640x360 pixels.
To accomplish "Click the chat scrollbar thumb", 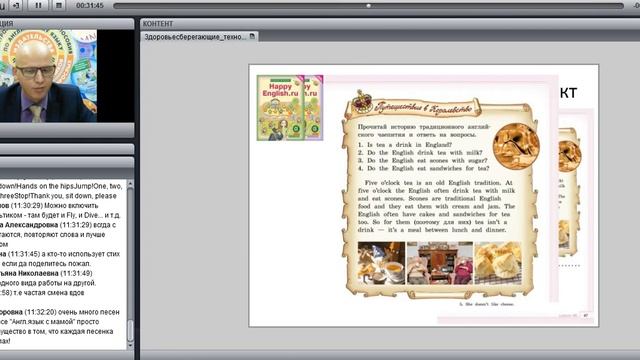I will [130, 331].
